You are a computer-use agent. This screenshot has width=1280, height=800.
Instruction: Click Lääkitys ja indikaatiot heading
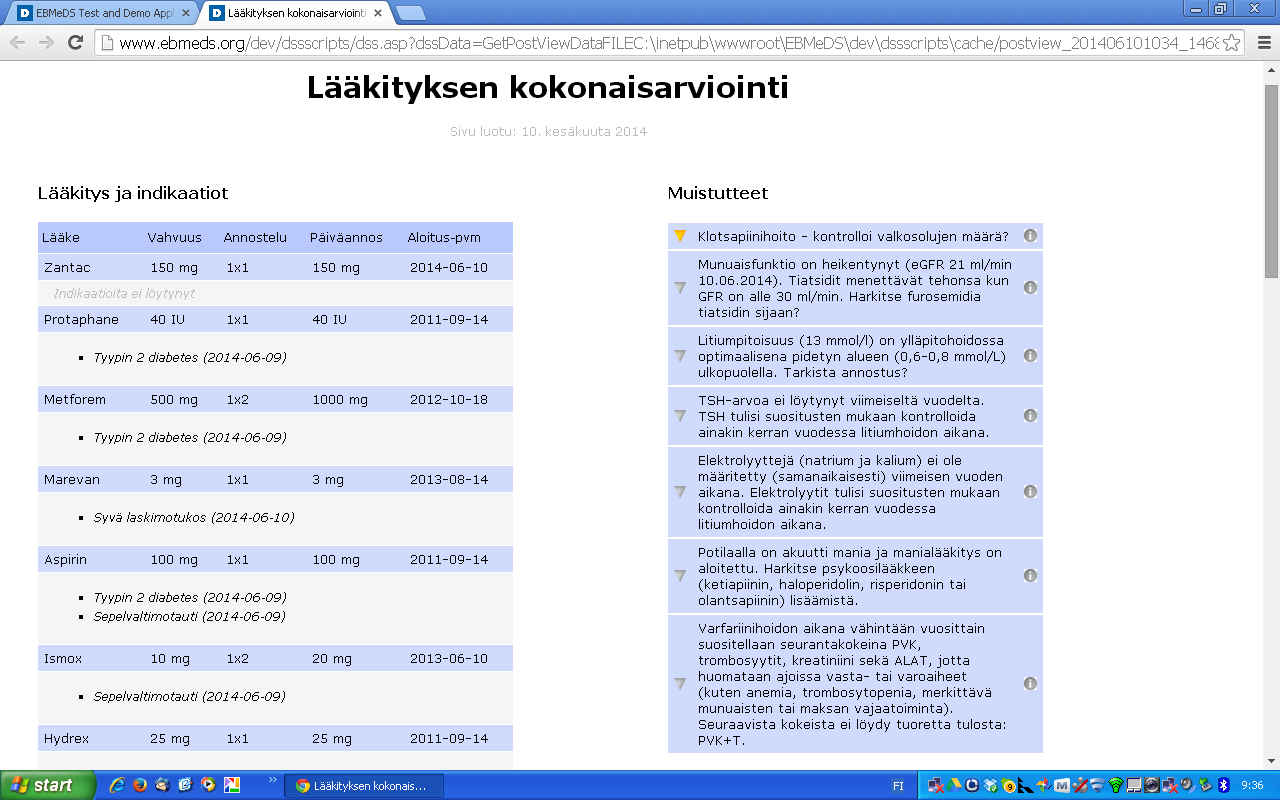tap(133, 193)
